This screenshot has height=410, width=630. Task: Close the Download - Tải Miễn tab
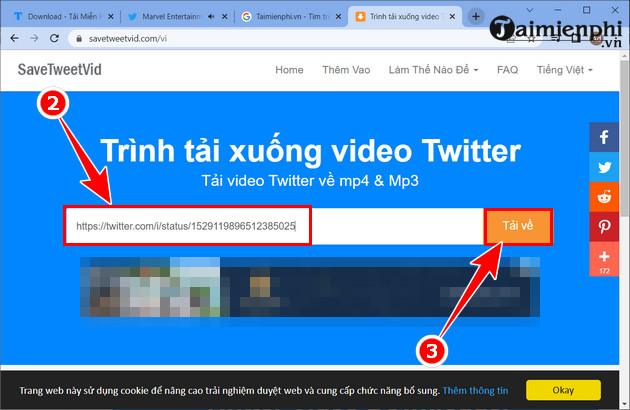[111, 16]
